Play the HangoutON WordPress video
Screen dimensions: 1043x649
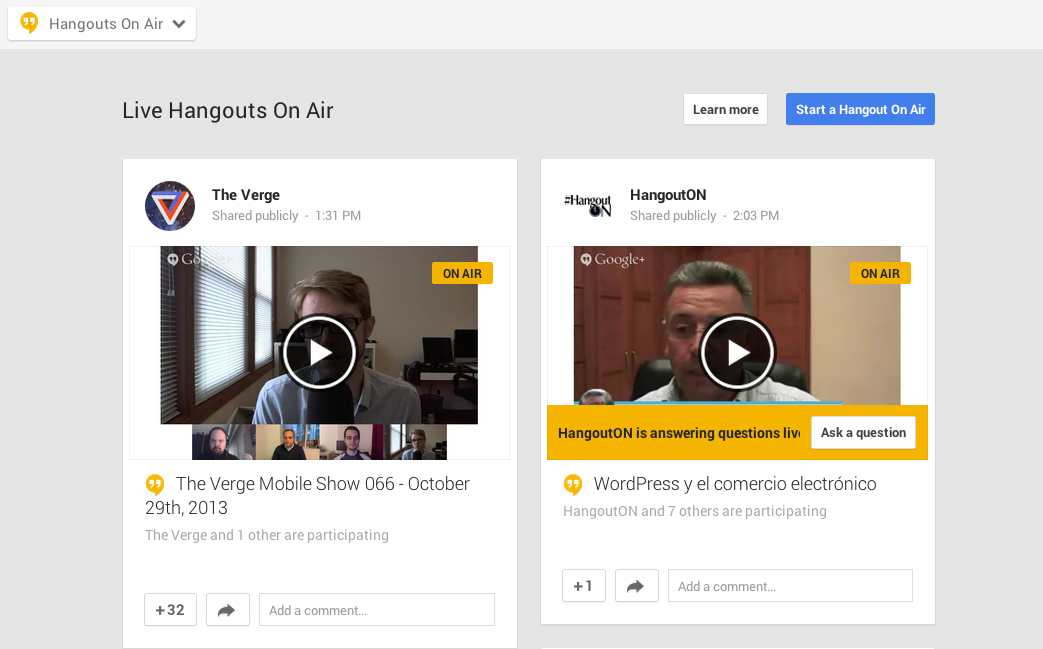[x=737, y=352]
